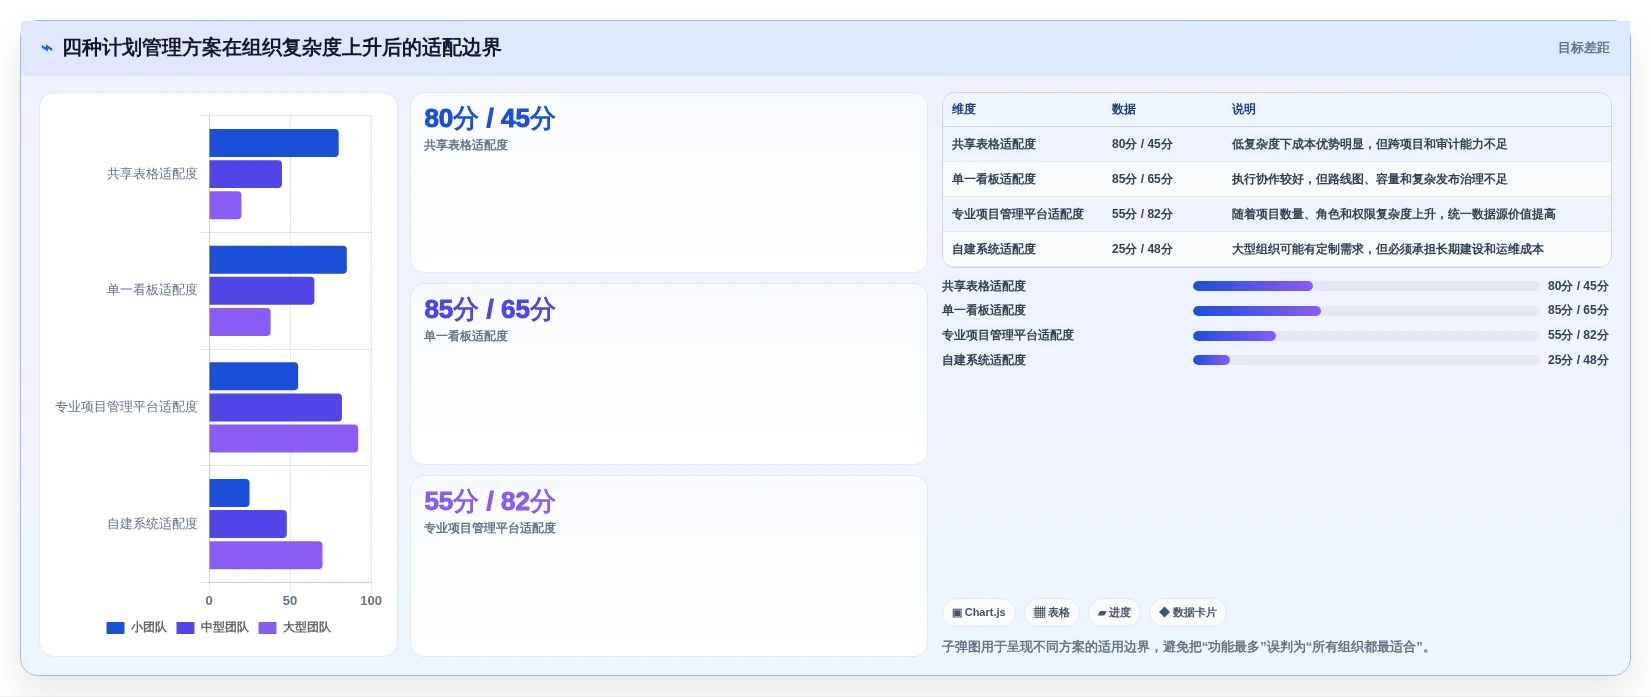The width and height of the screenshot is (1651, 697).
Task: Toggle the 中型团队 legend swatch
Action: coord(185,628)
